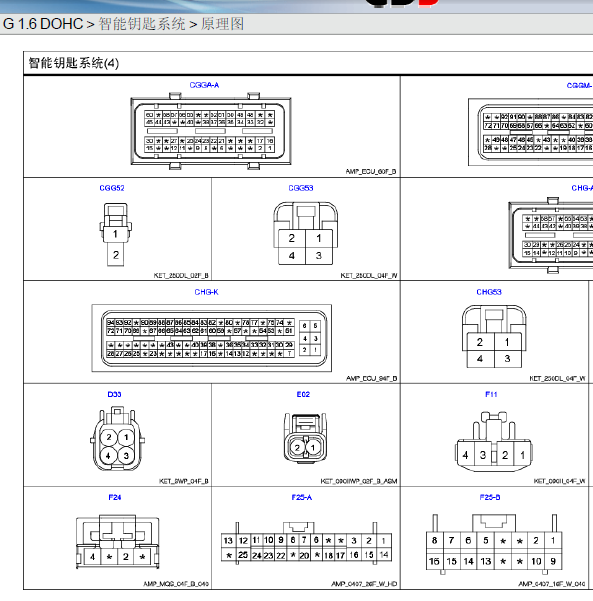Select the E02 two-pin connector drawing

(x=306, y=438)
